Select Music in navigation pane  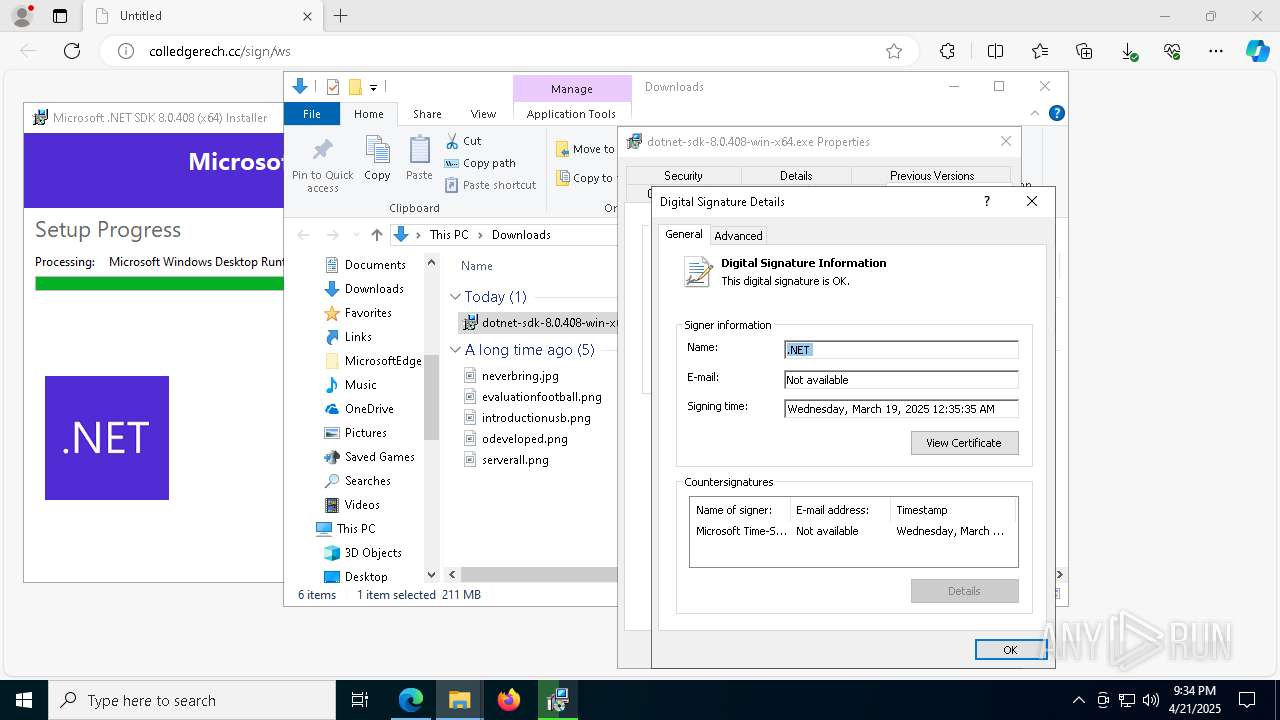pos(360,385)
